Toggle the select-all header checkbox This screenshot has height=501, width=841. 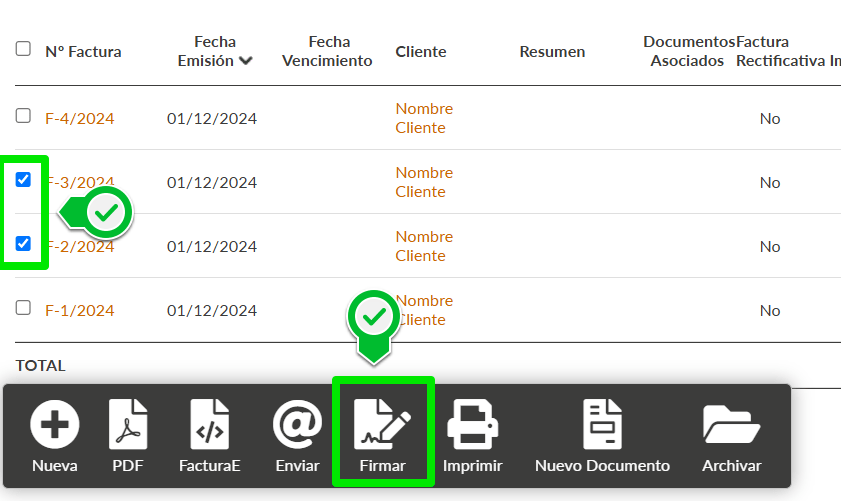(23, 48)
